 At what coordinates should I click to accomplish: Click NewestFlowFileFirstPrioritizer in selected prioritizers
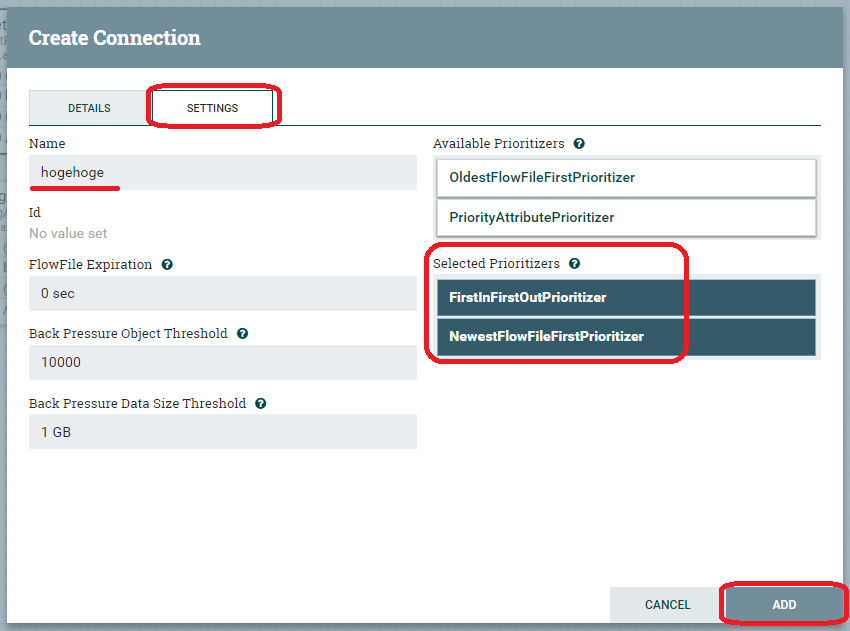pos(626,337)
